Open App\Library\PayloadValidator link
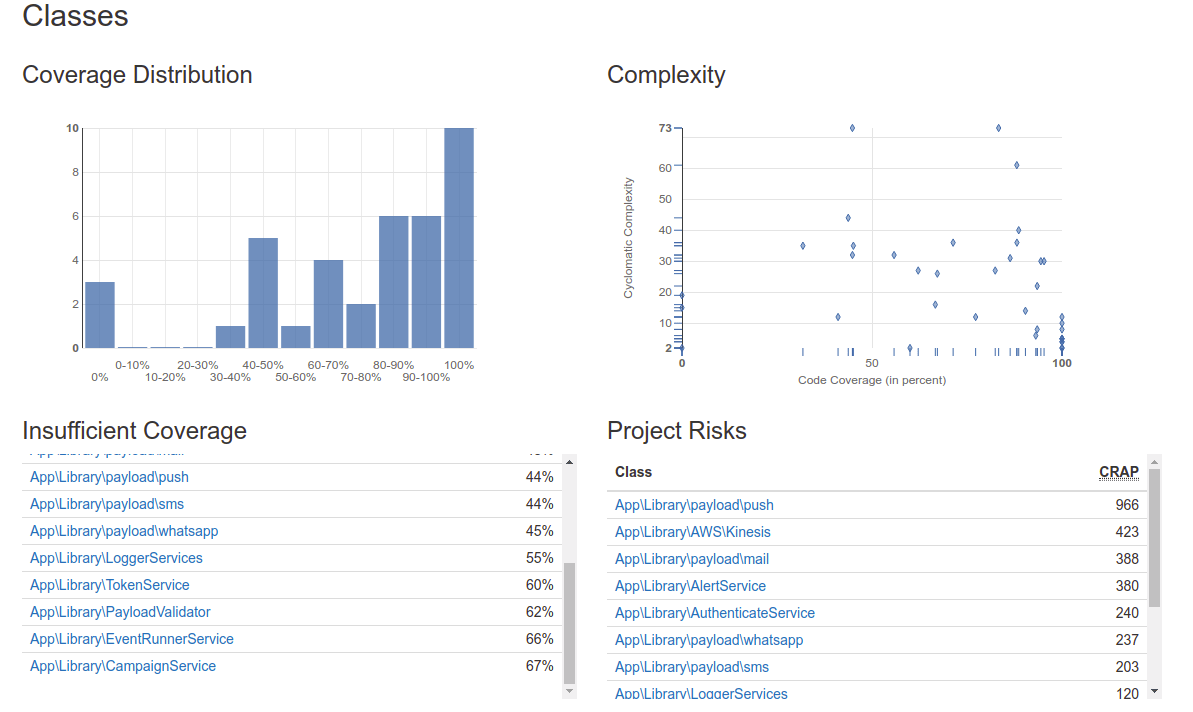The height and width of the screenshot is (712, 1193). (120, 612)
